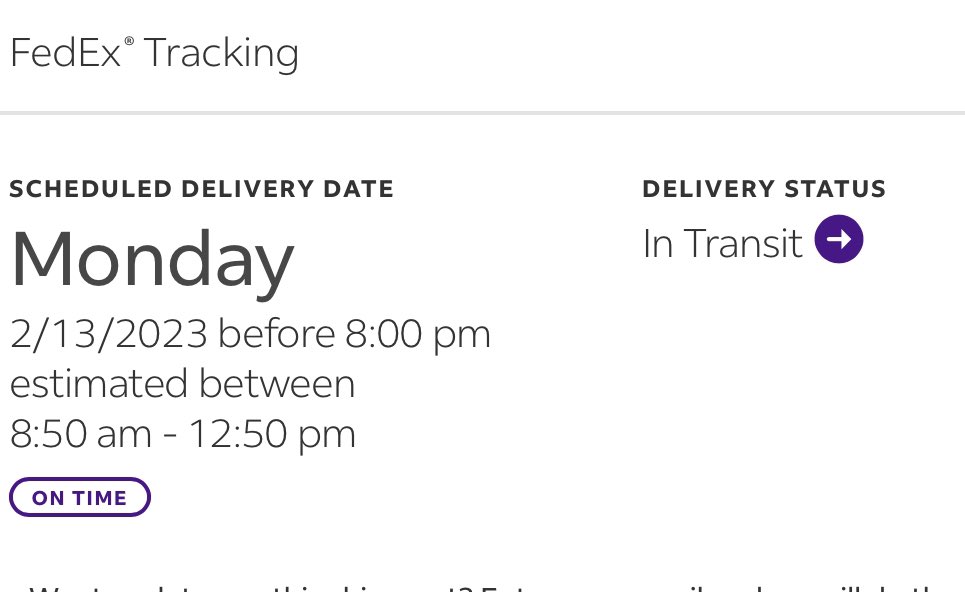965x592 pixels.
Task: Click the DELIVERY STATUS label
Action: point(764,189)
